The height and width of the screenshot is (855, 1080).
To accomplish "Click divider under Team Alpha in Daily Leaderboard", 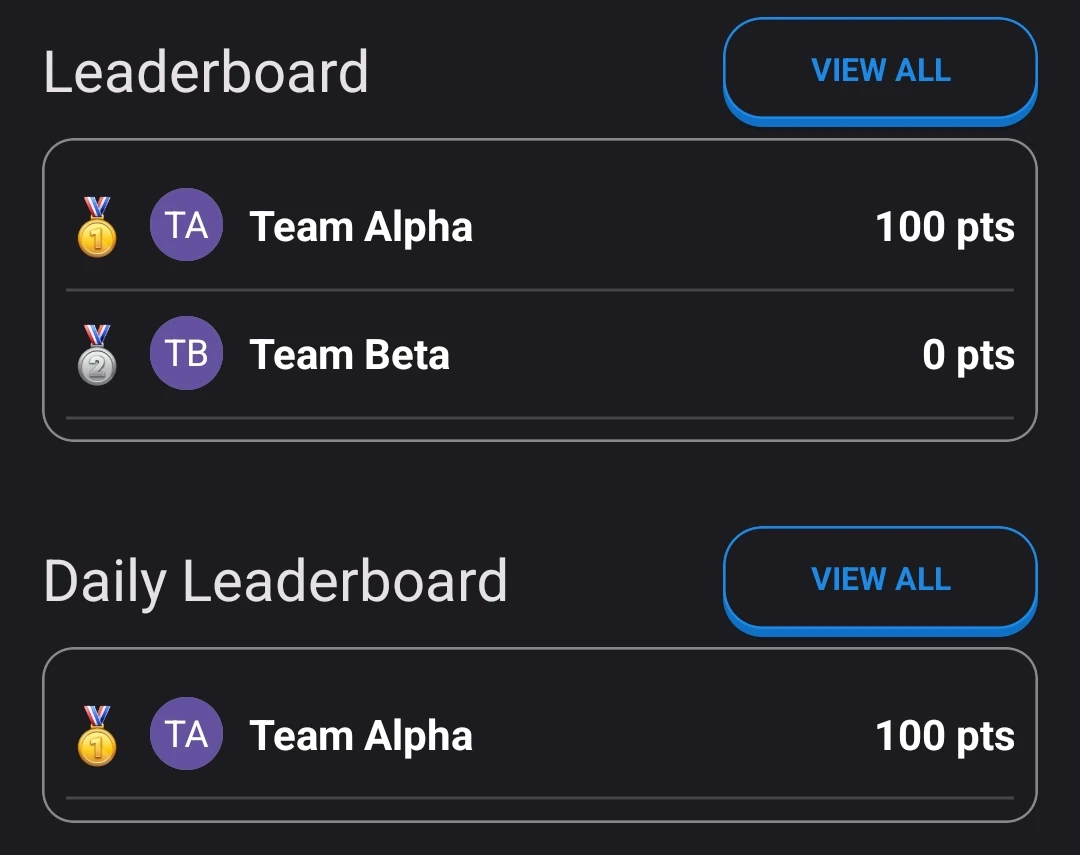I will click(540, 798).
